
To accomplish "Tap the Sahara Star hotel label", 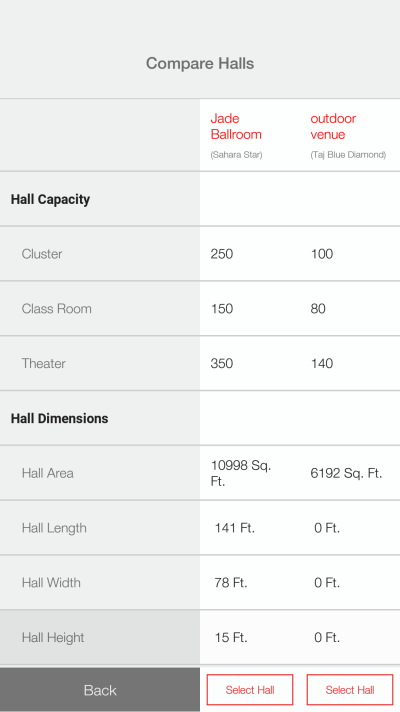I will click(236, 155).
